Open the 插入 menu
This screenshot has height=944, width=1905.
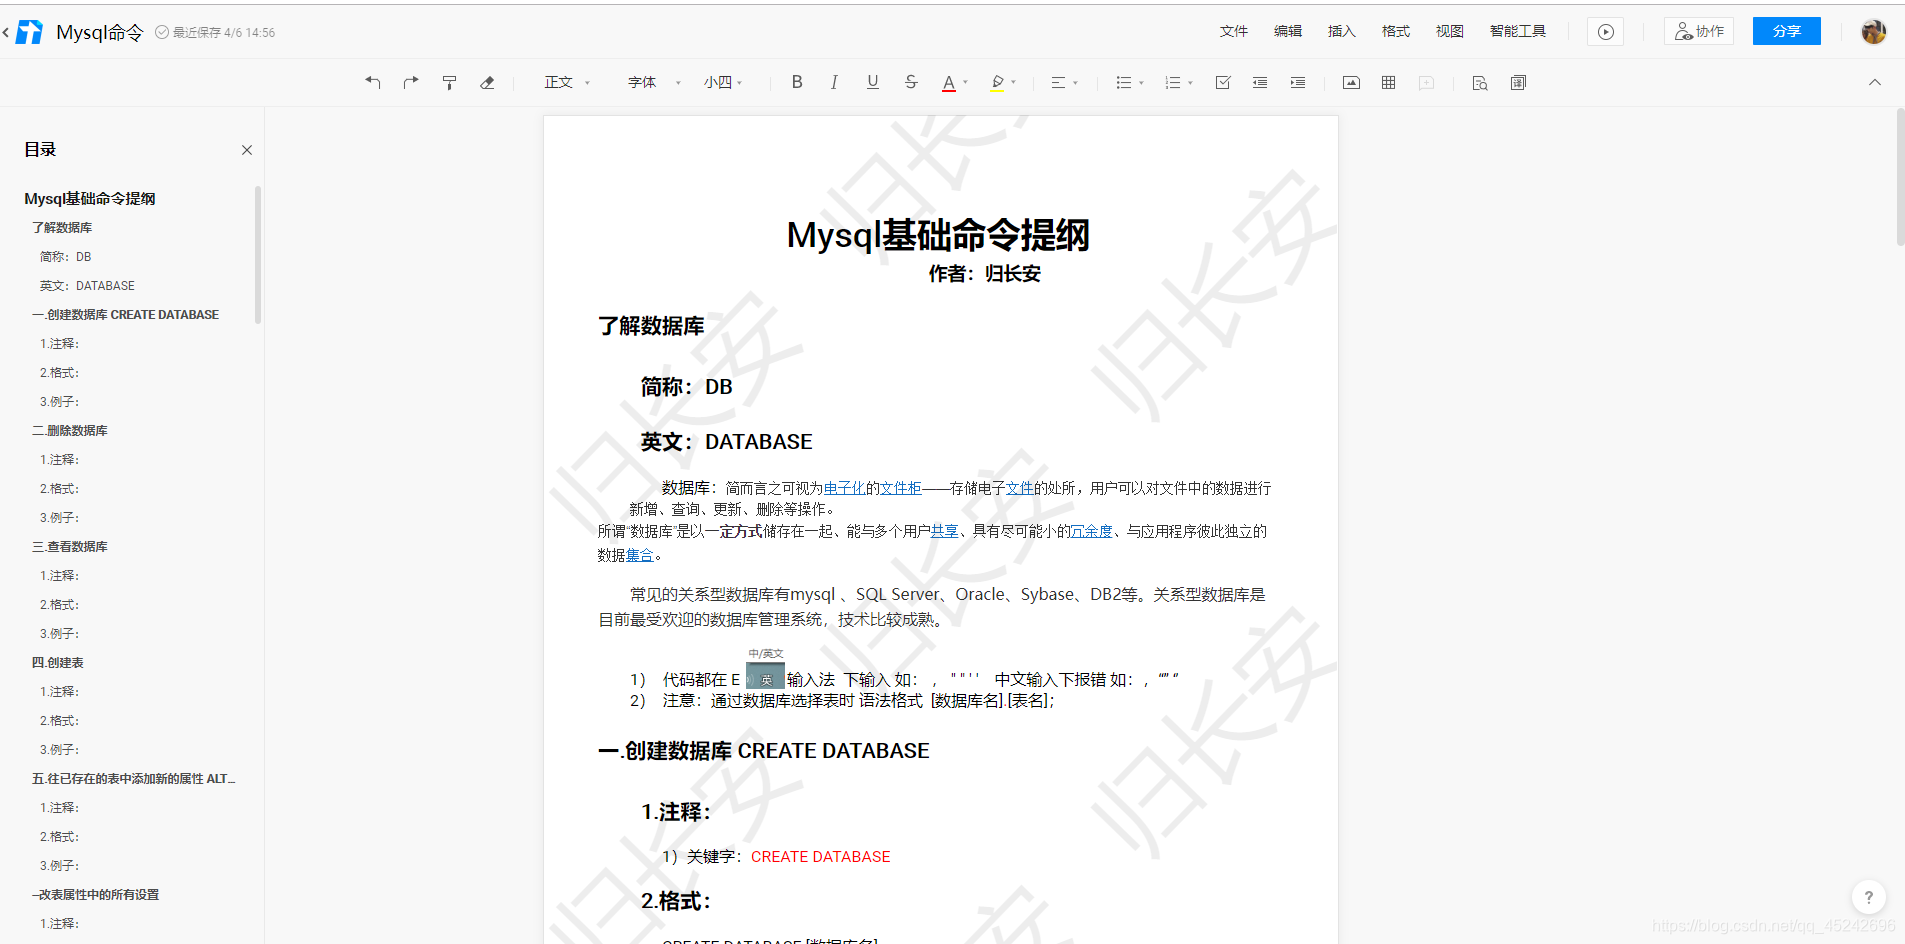(1342, 31)
